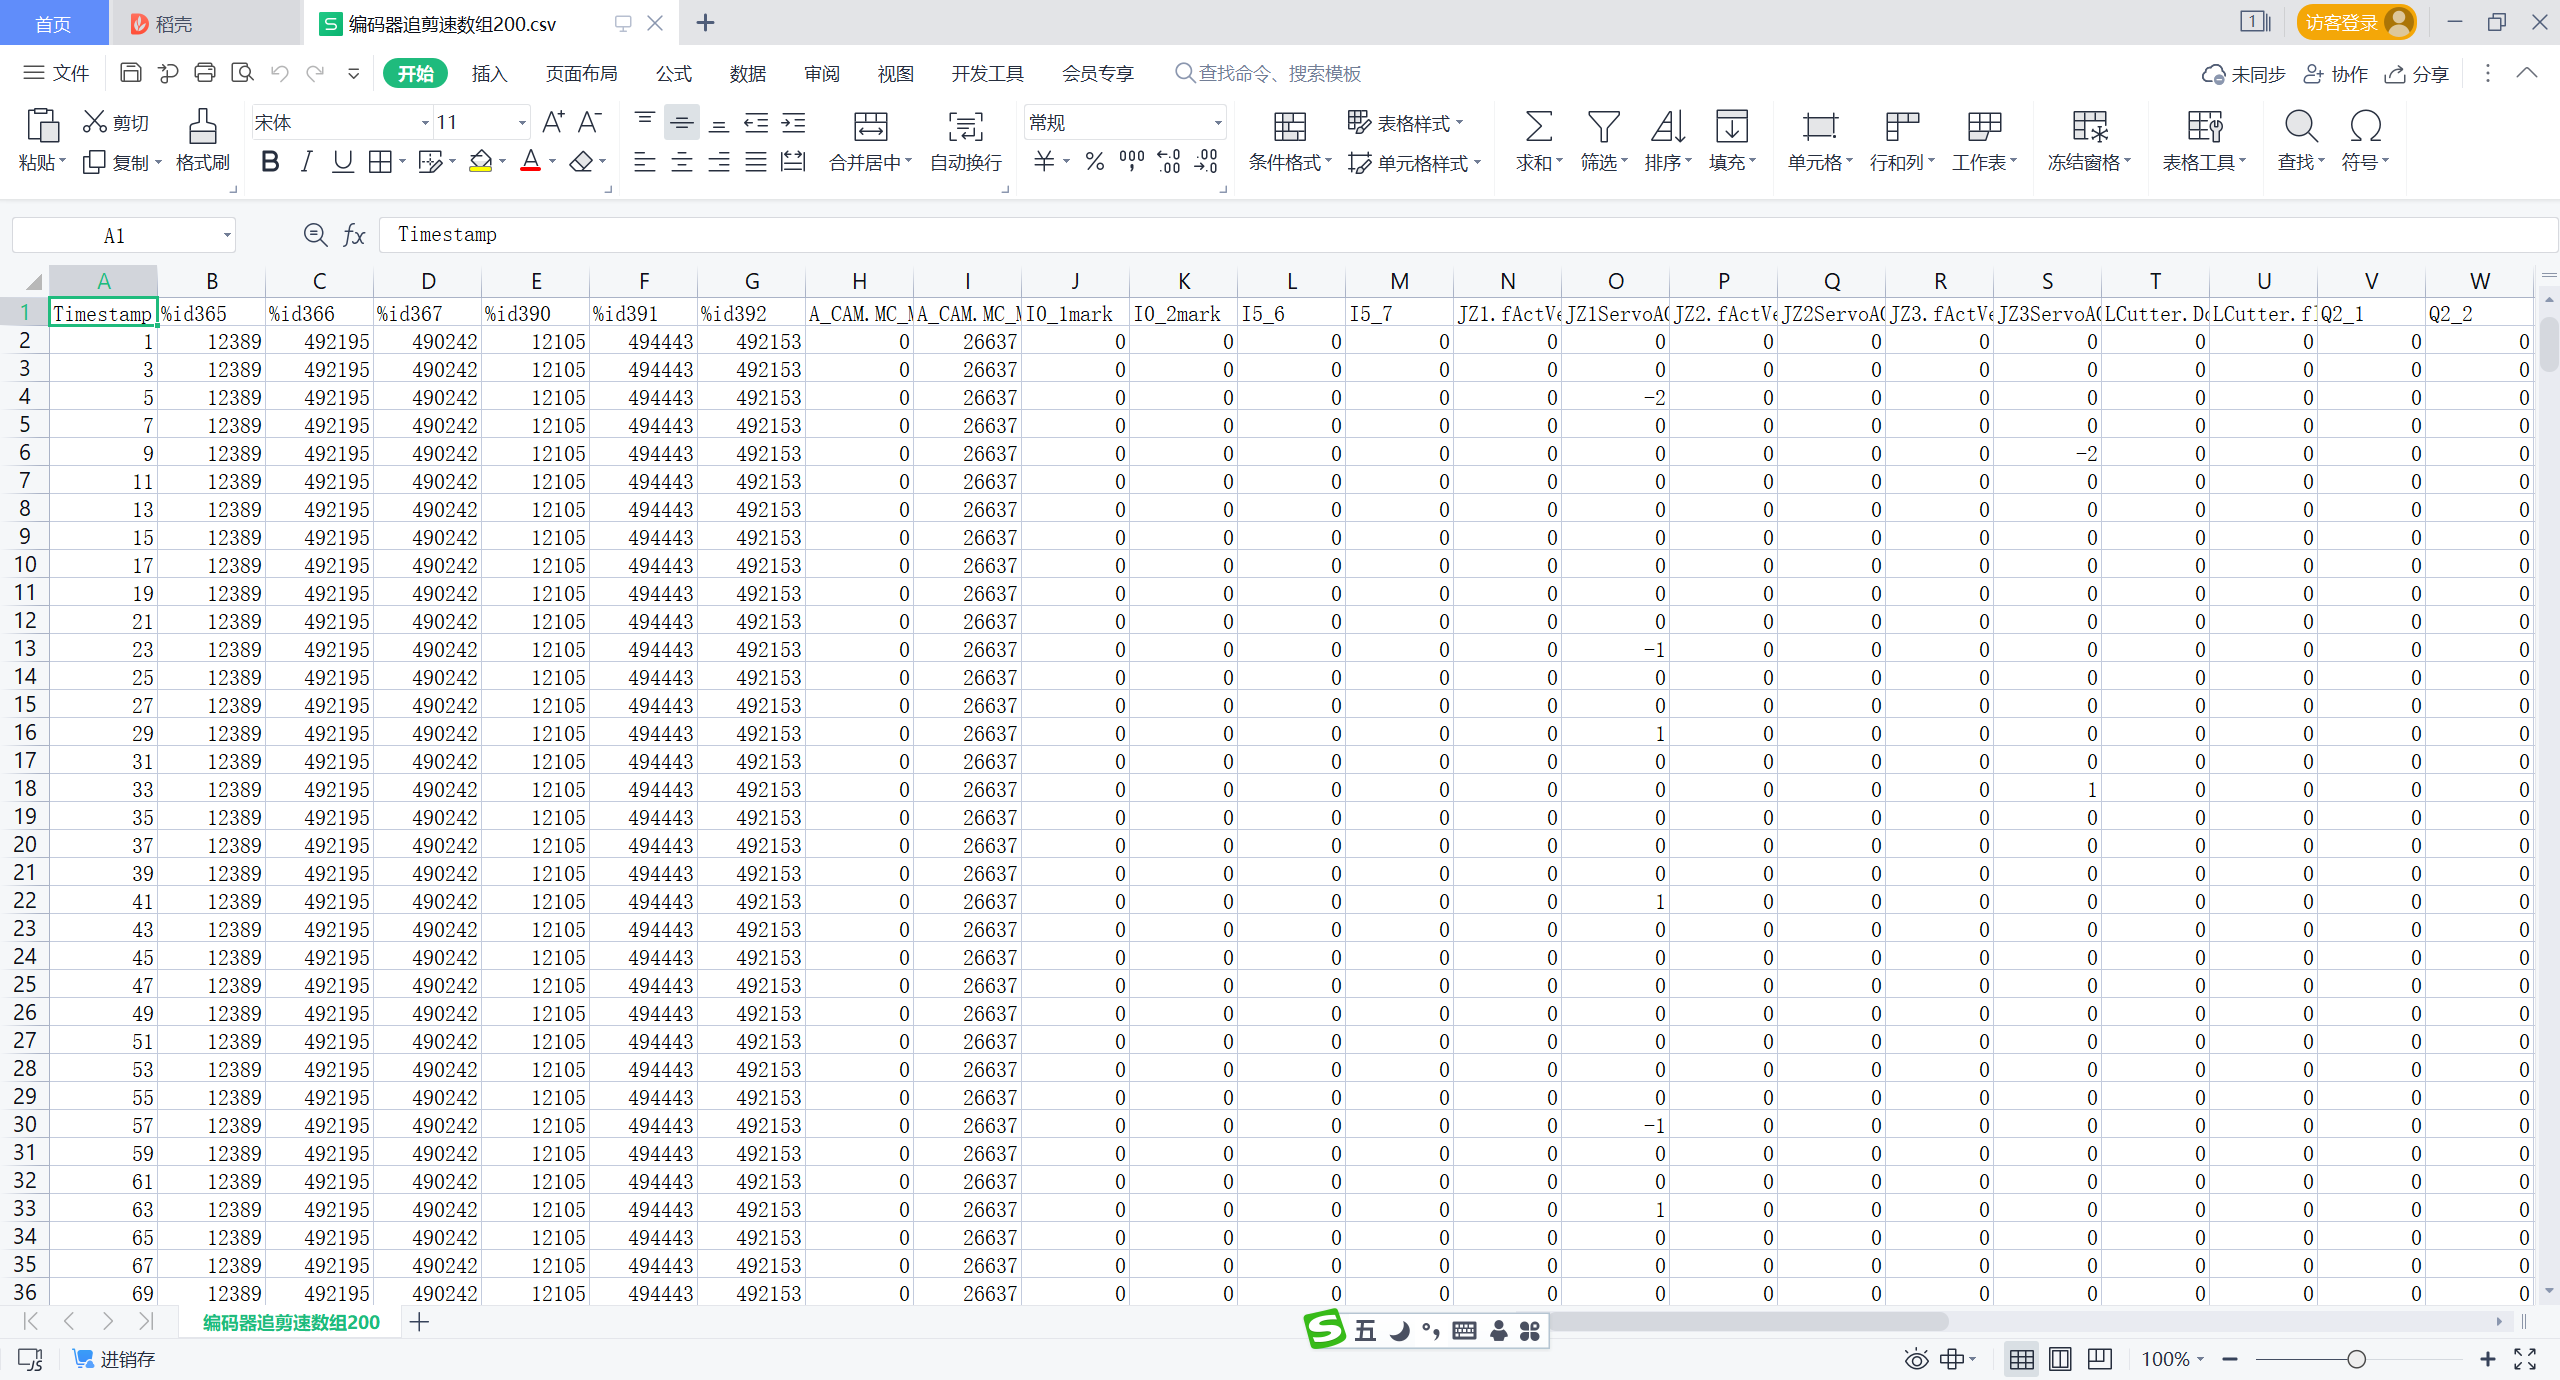Click the decrease decimal places icon

point(1207,162)
